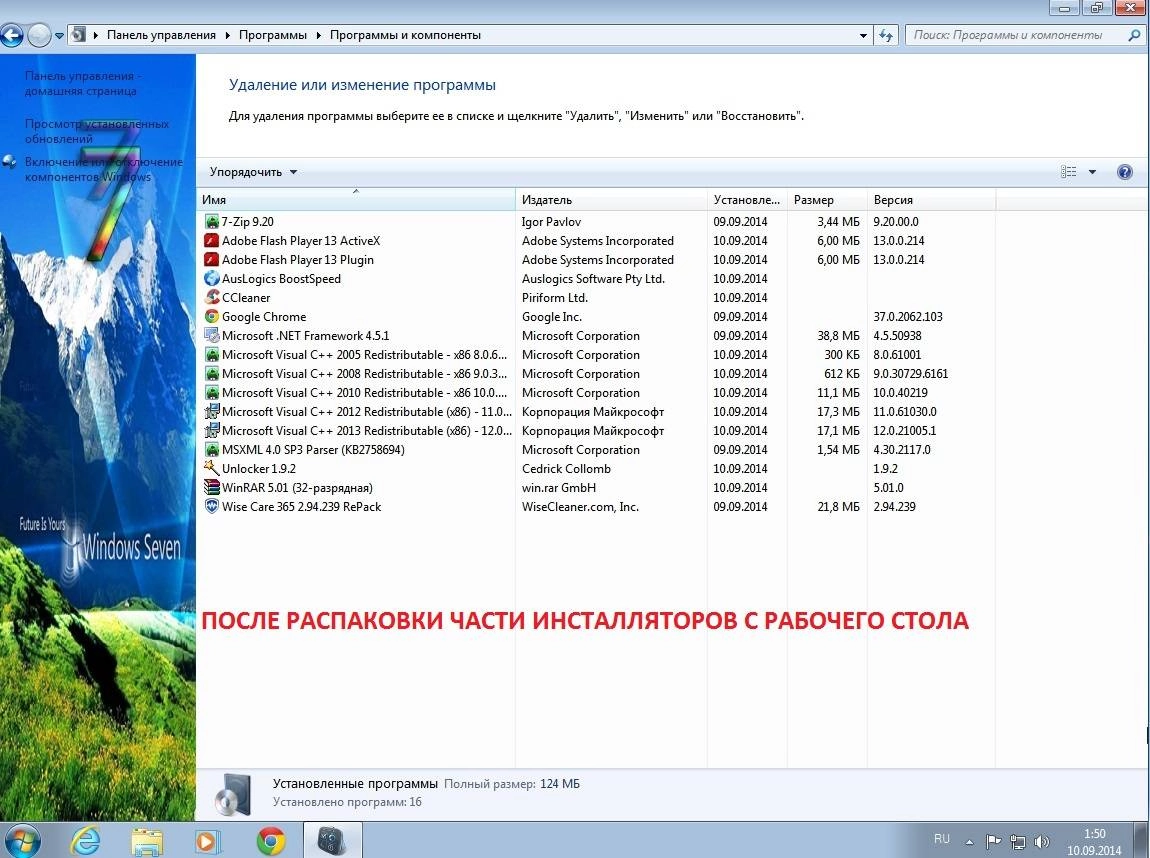Click the Visual C++ 2012 Redistributable icon
This screenshot has width=1150, height=858.
click(x=211, y=412)
